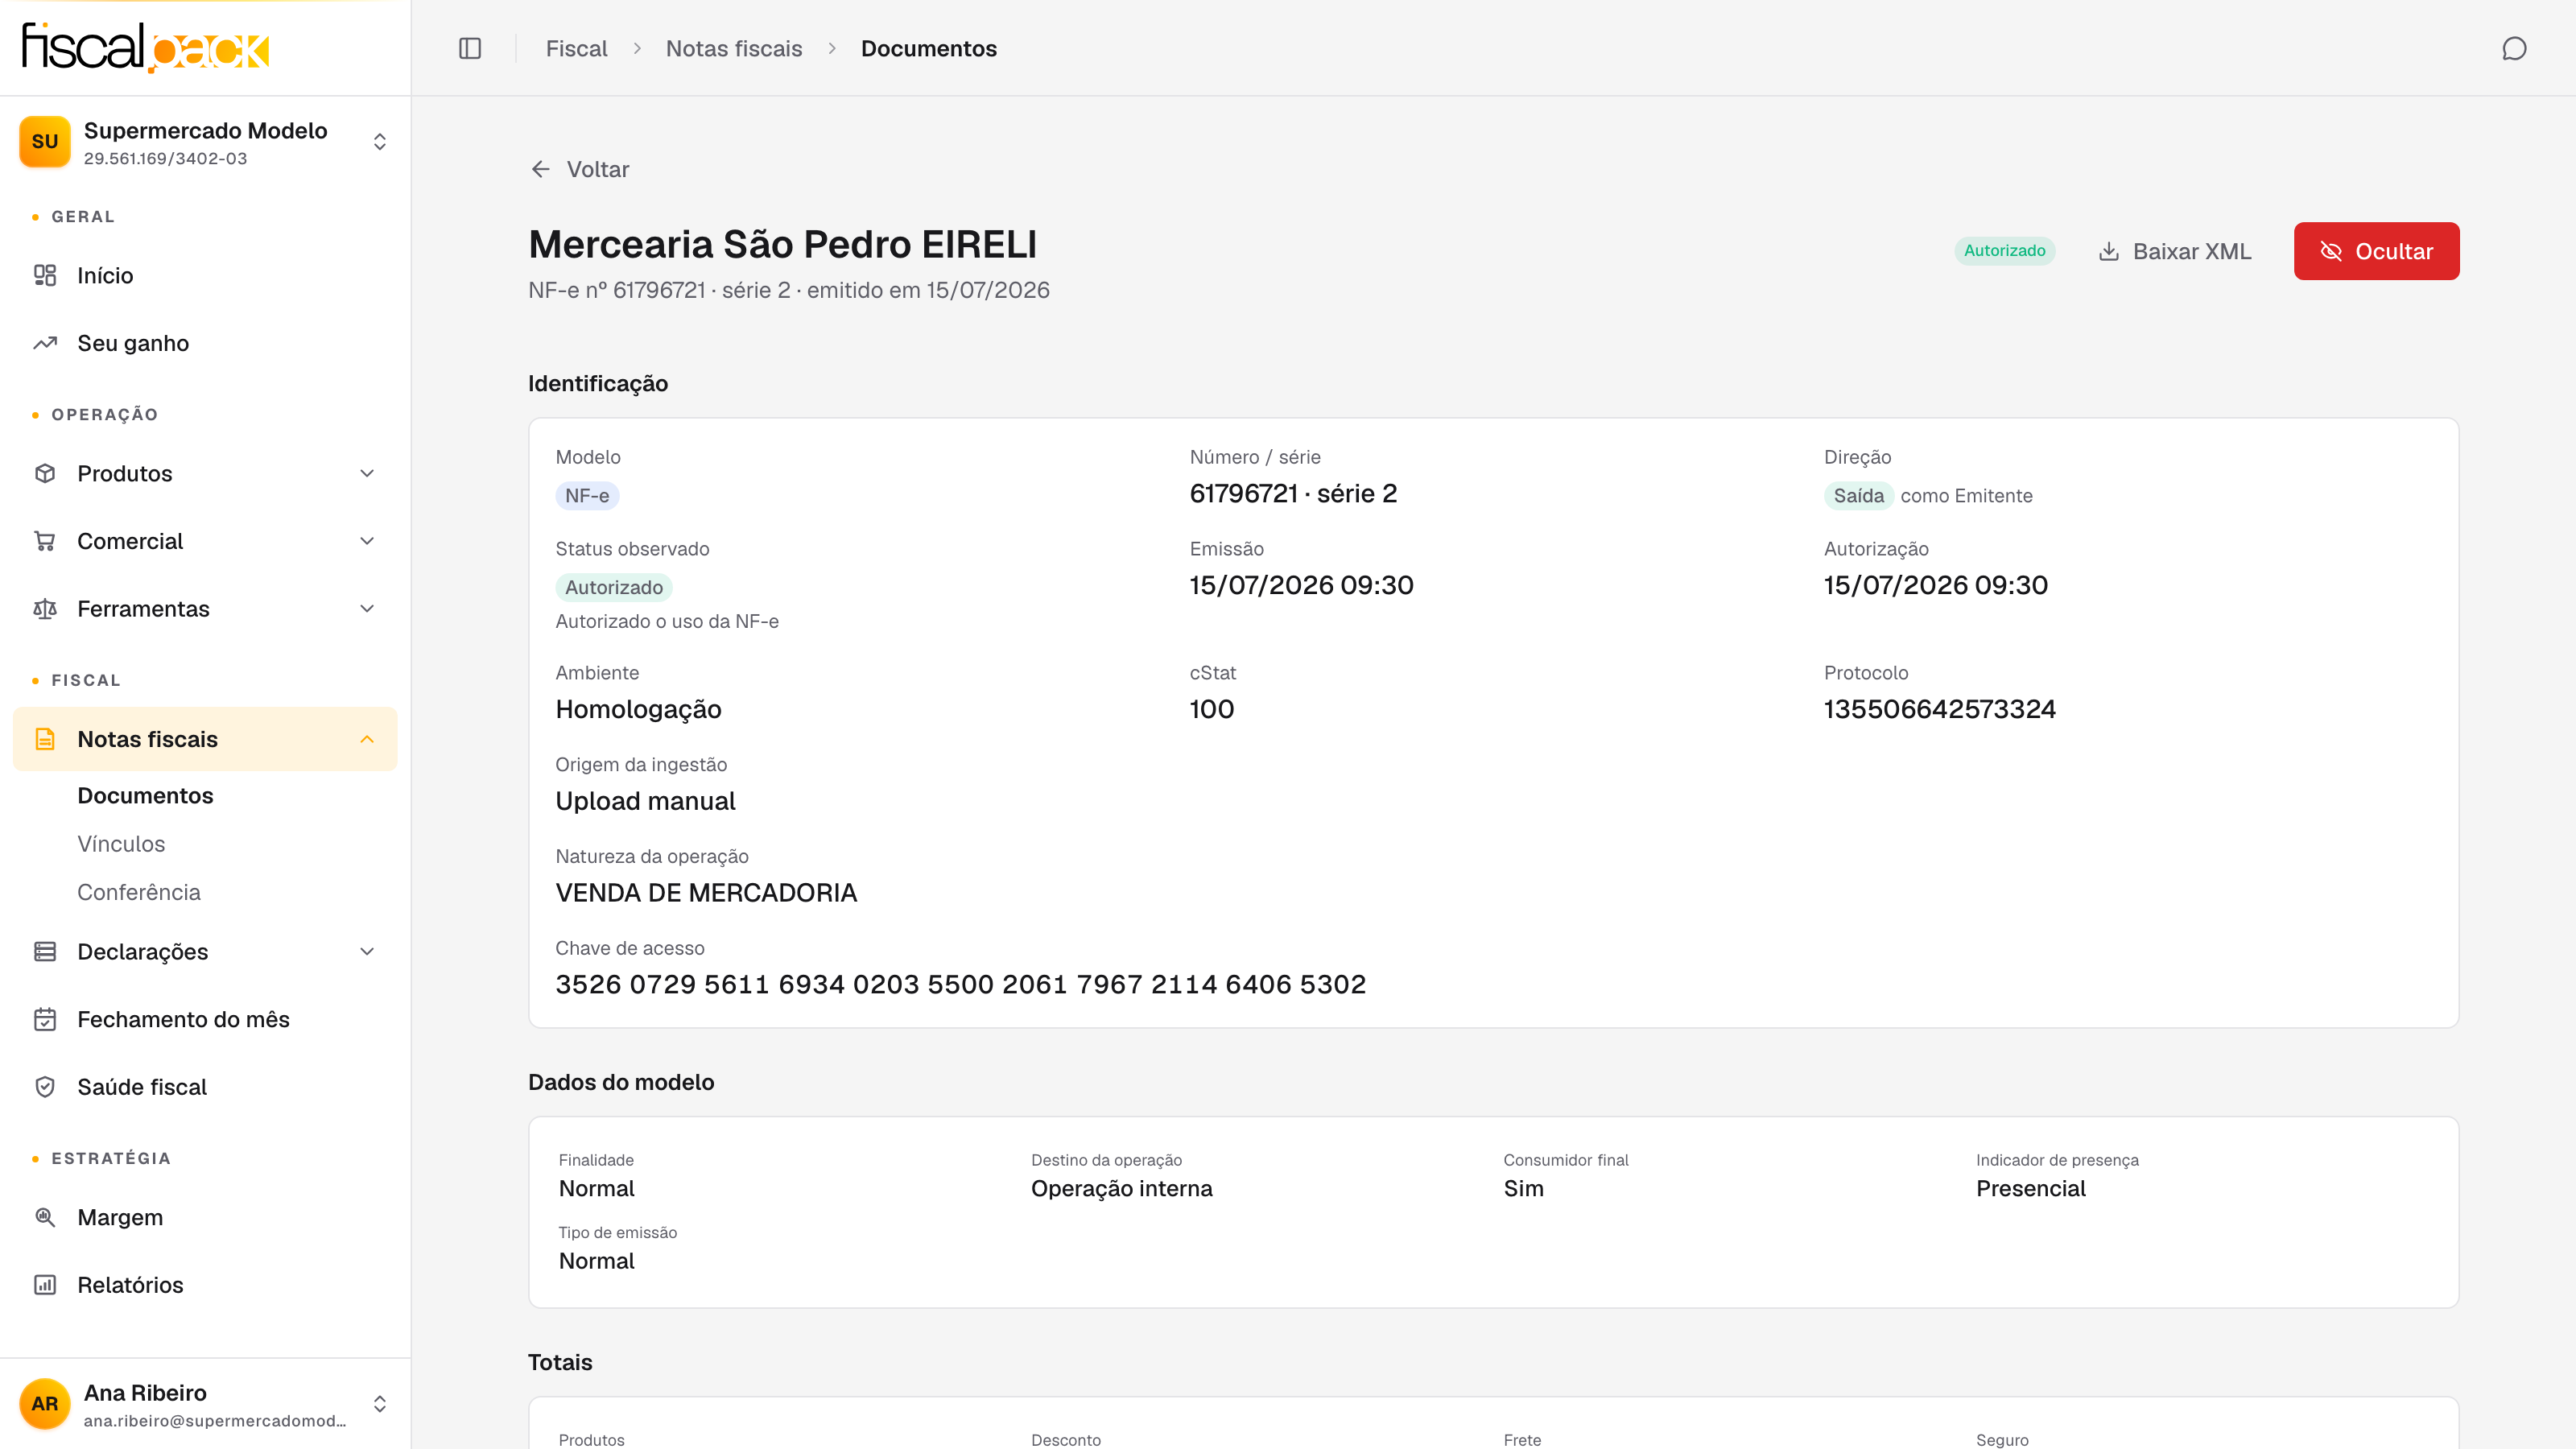Image resolution: width=2576 pixels, height=1449 pixels.
Task: Select Documentos in the sidebar
Action: pyautogui.click(x=145, y=795)
